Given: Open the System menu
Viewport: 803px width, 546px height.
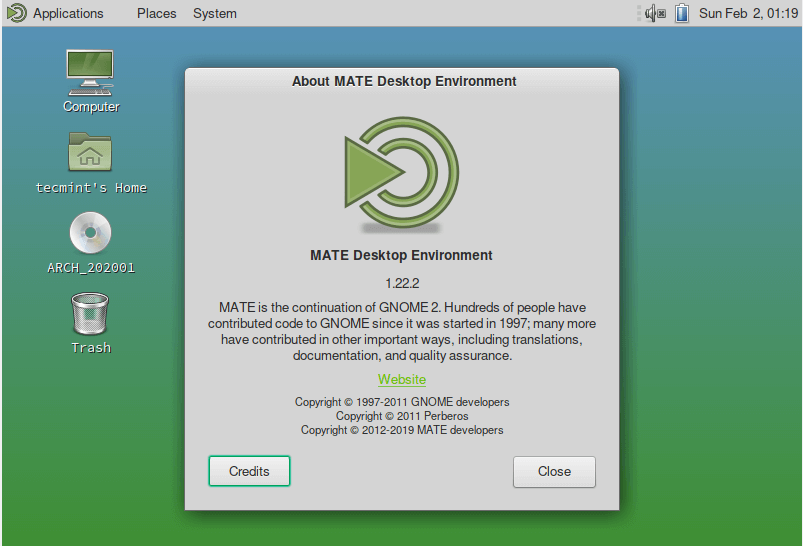Looking at the screenshot, I should pos(215,13).
